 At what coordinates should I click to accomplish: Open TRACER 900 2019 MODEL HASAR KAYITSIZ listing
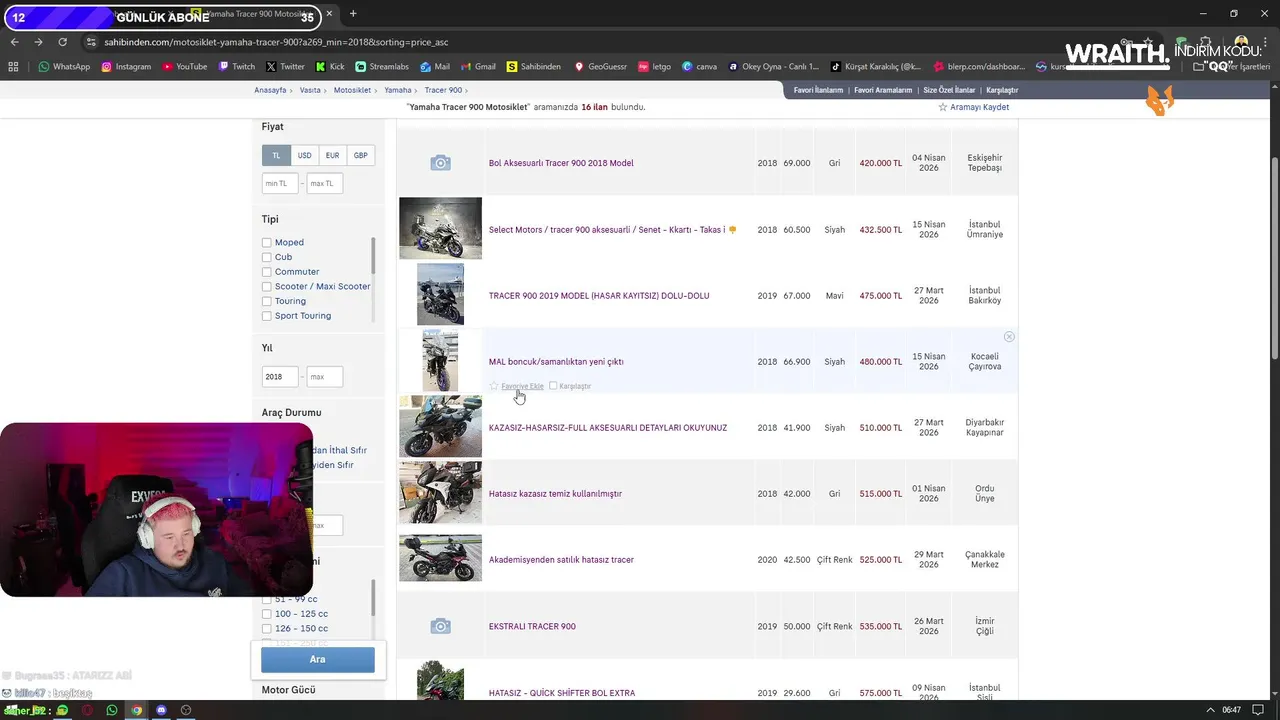click(x=599, y=296)
